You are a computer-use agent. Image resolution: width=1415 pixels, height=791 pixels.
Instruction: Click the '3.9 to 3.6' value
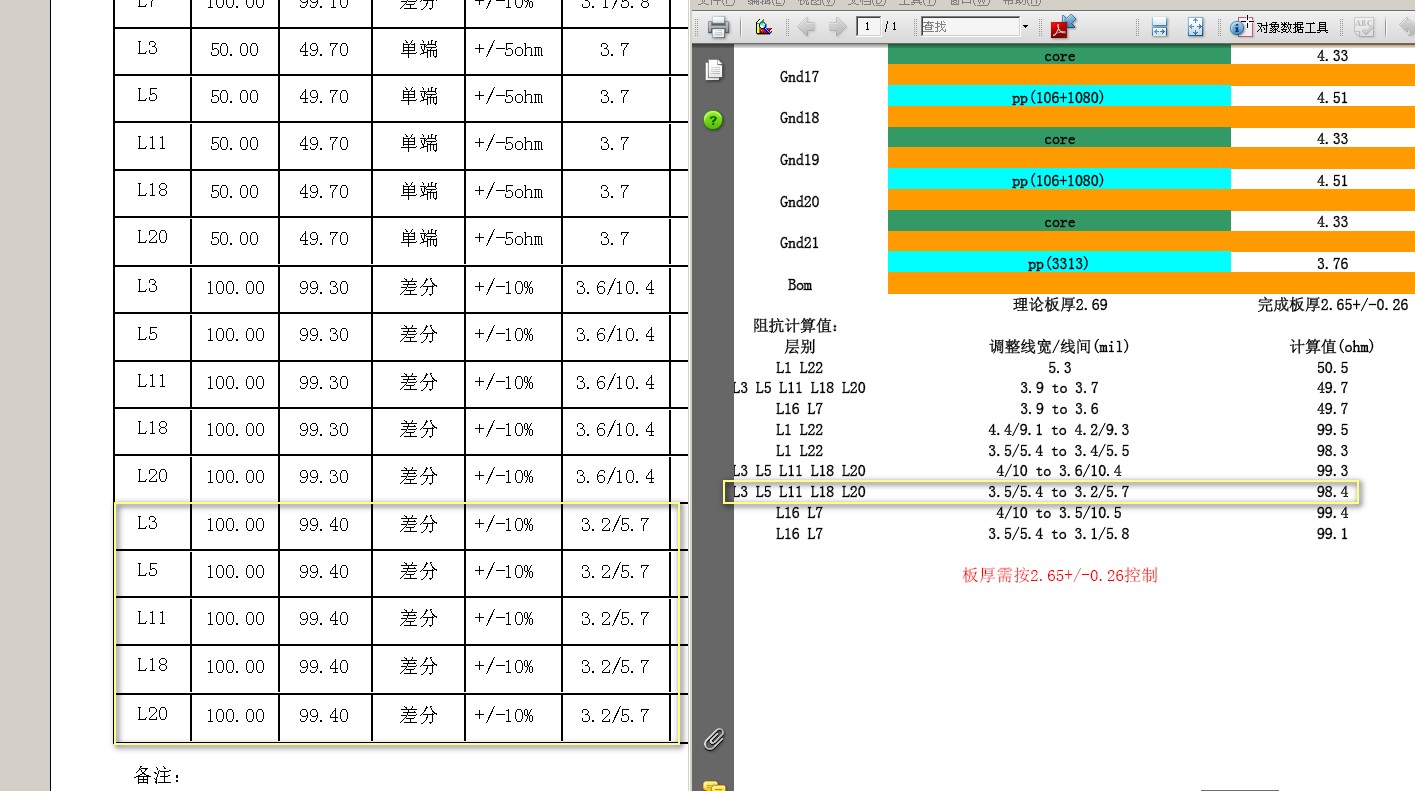click(x=1059, y=409)
